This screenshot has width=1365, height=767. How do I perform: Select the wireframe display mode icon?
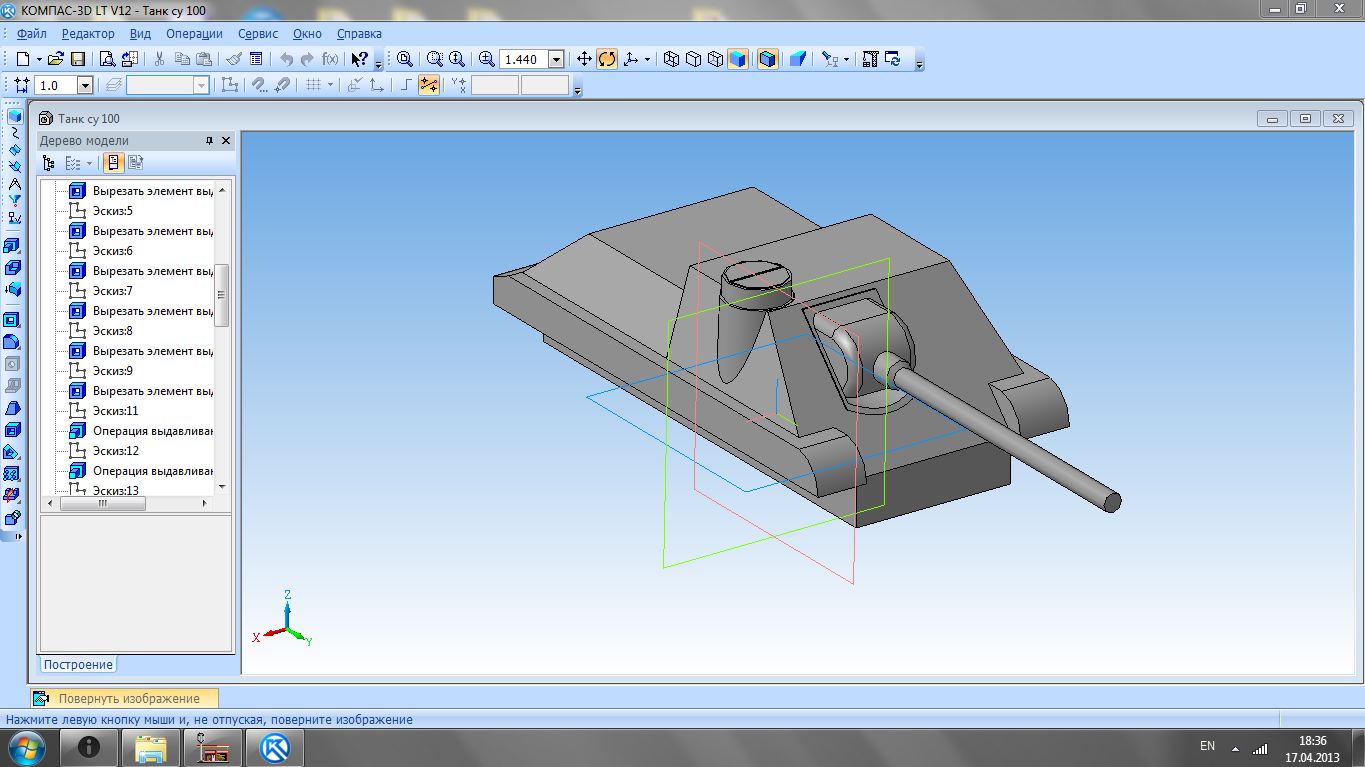pyautogui.click(x=671, y=59)
